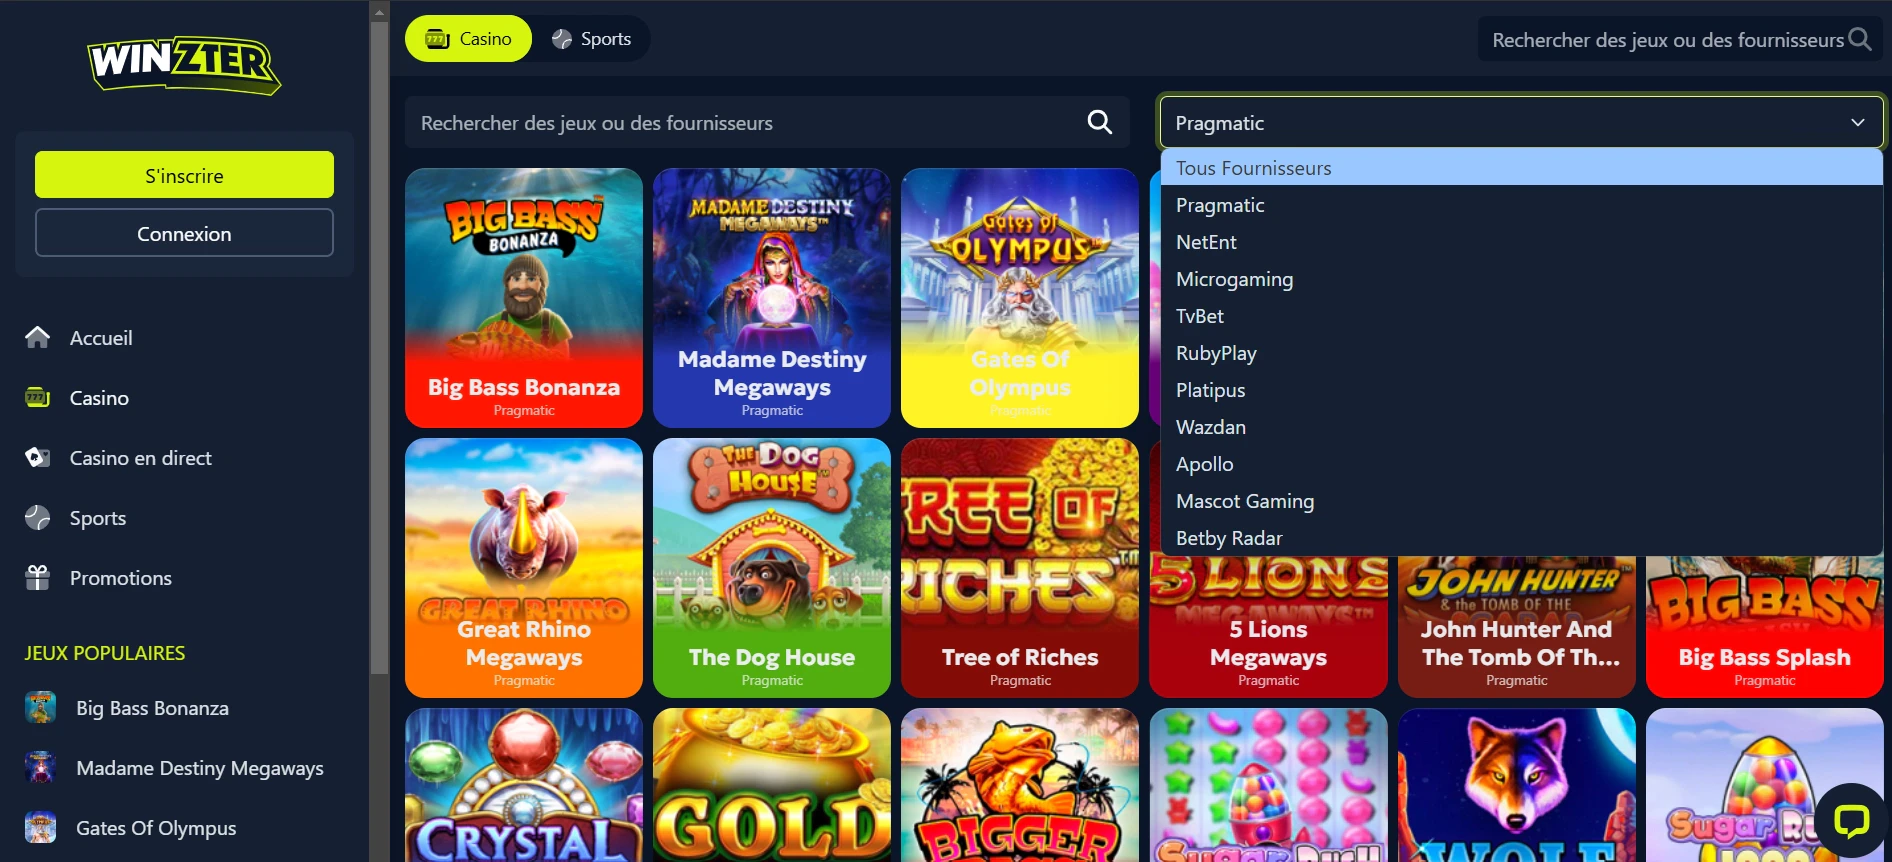Image resolution: width=1892 pixels, height=862 pixels.
Task: Choose Betby Radar provider option
Action: pos(1521,538)
